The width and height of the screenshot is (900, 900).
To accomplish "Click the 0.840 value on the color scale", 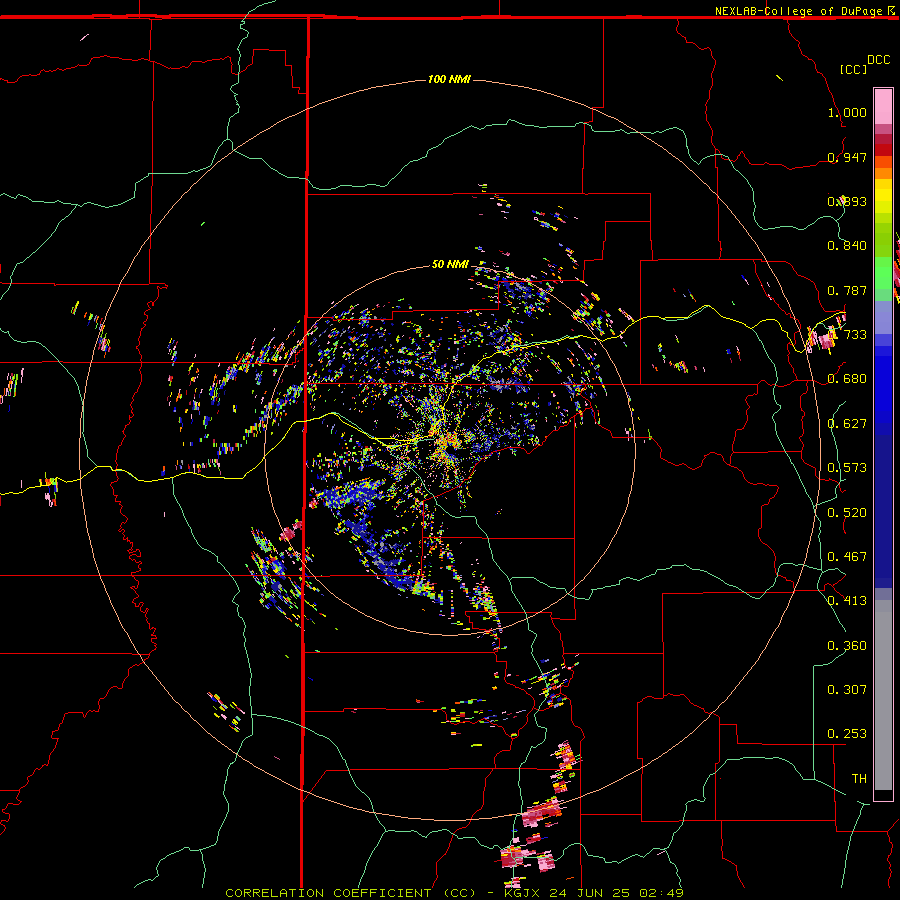I will pos(847,246).
